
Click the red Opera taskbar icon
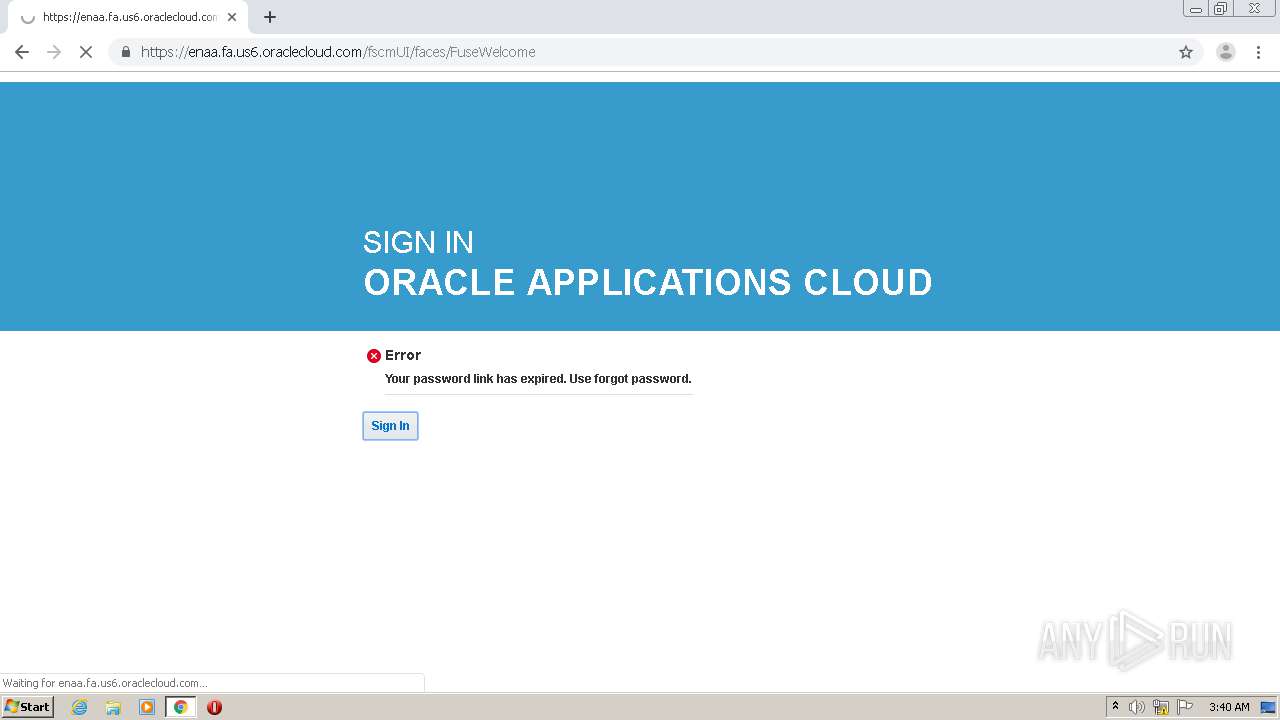pos(214,707)
